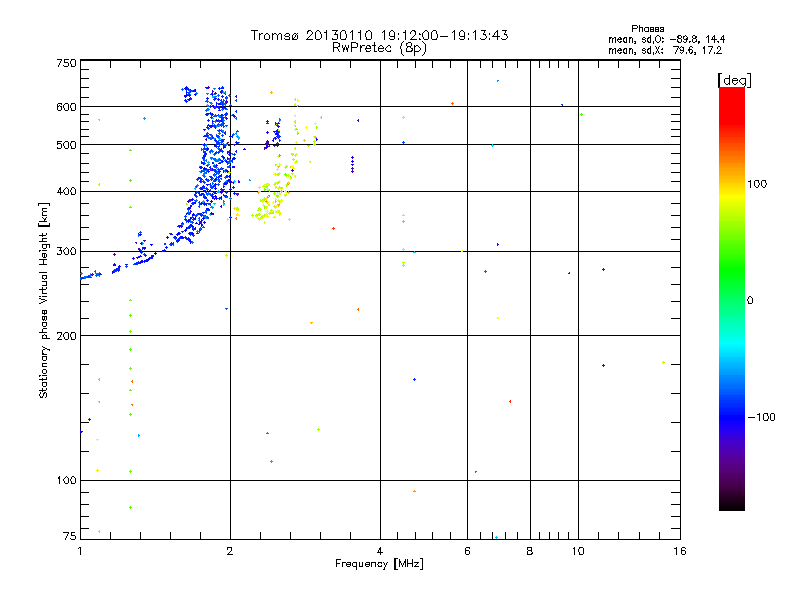Click the colorbar '0' tick label
800x600 pixels.
coord(750,301)
